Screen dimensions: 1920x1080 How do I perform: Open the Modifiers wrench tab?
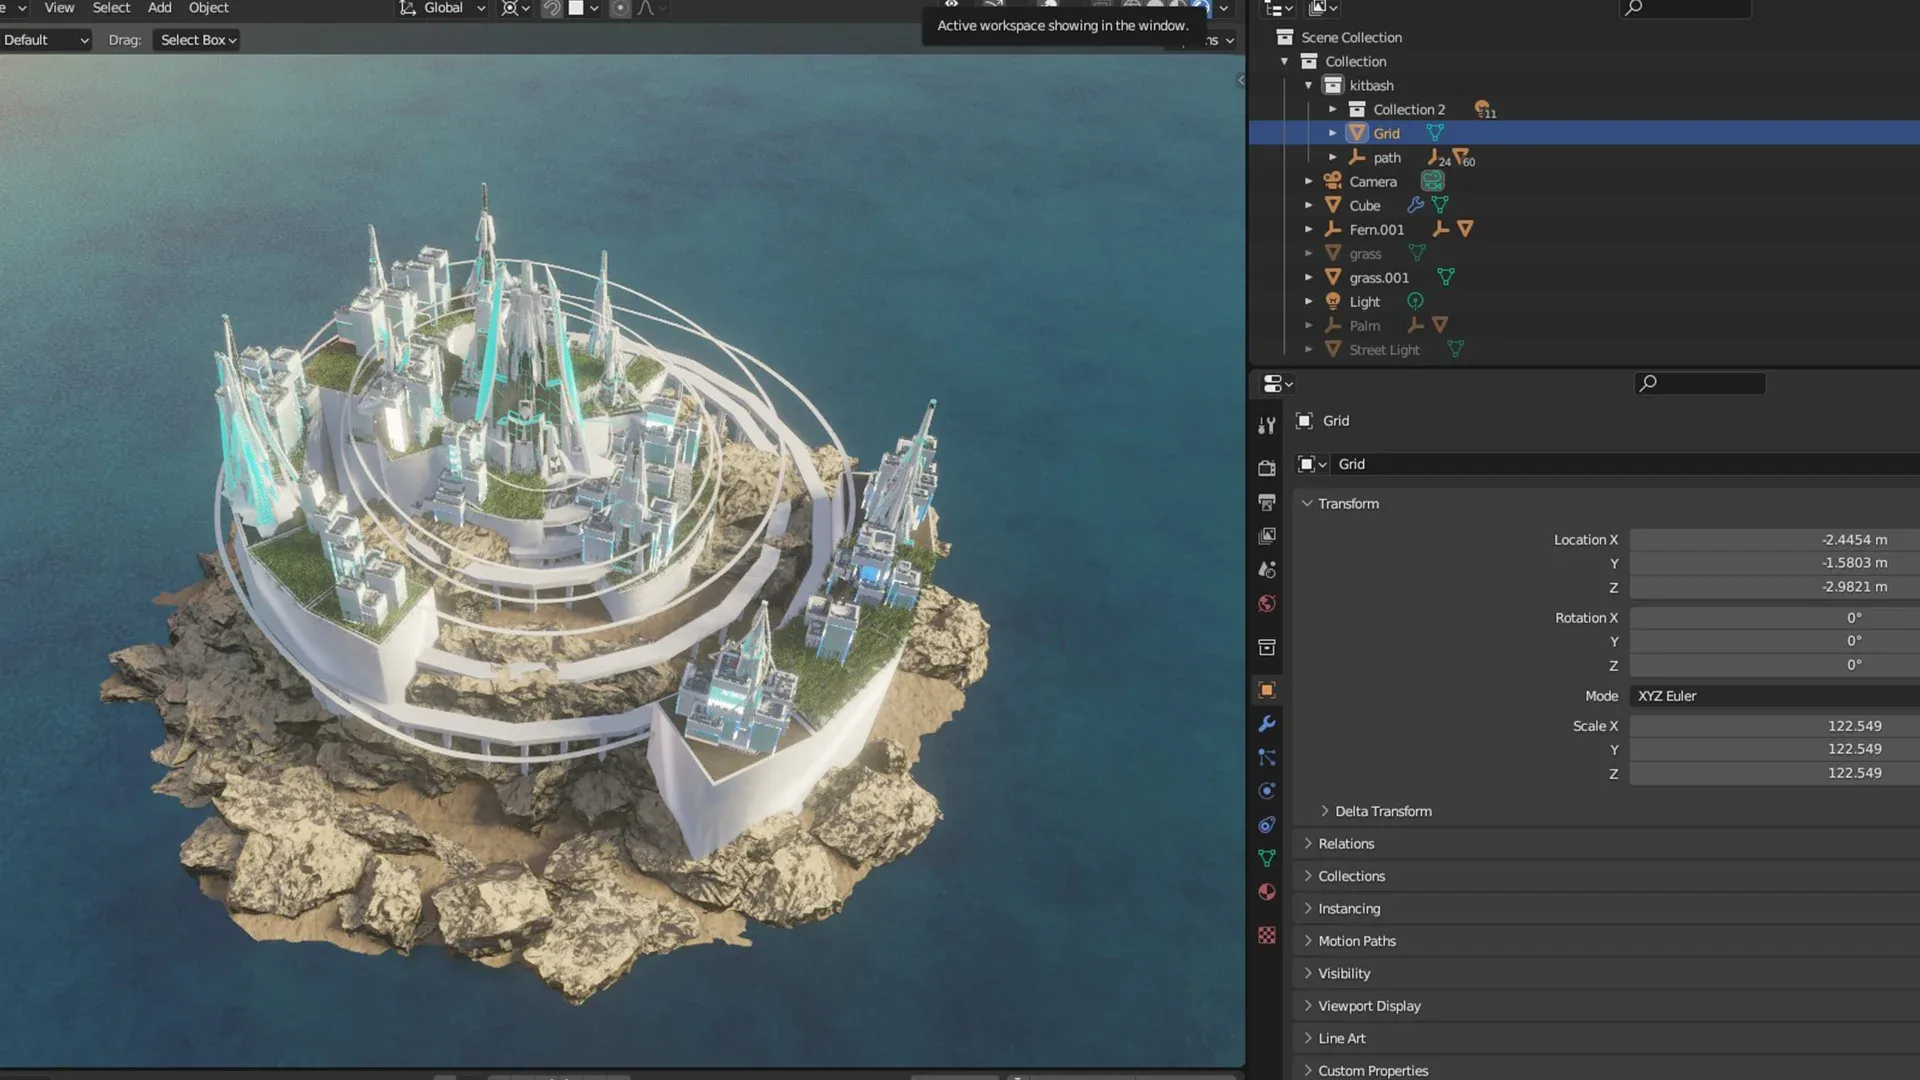(x=1267, y=724)
